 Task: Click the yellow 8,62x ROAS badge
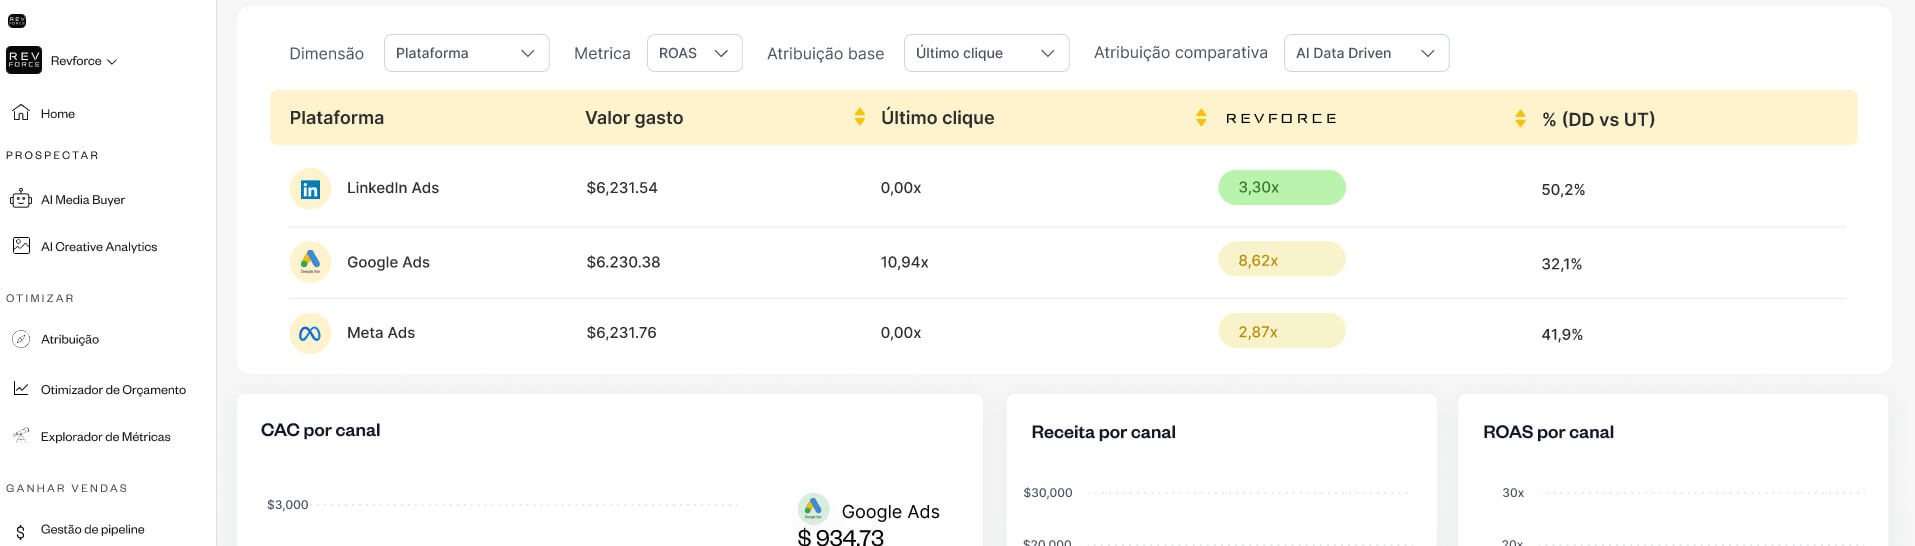tap(1282, 260)
